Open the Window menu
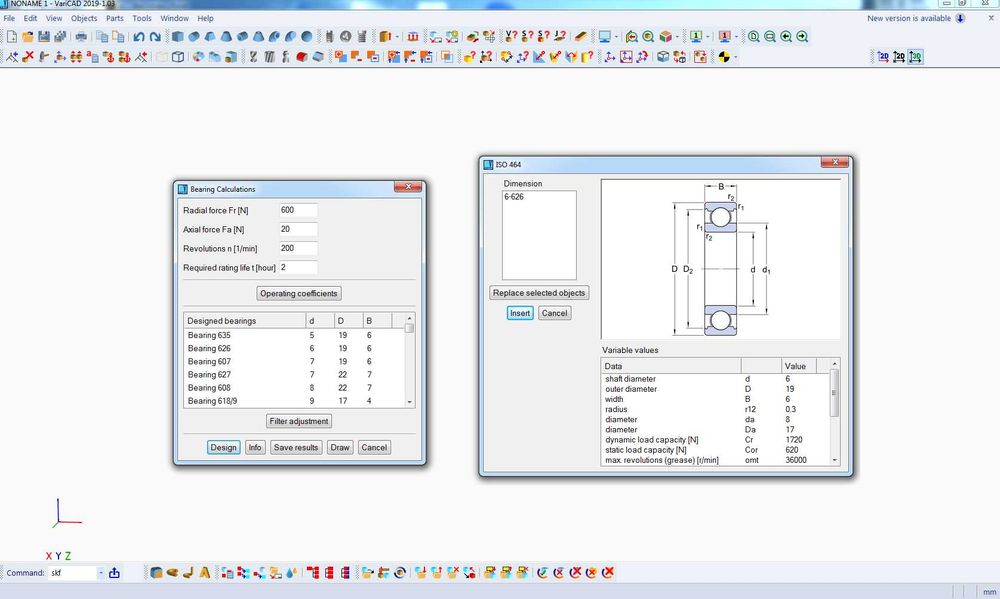Screen dimensions: 1000x599 click(174, 18)
